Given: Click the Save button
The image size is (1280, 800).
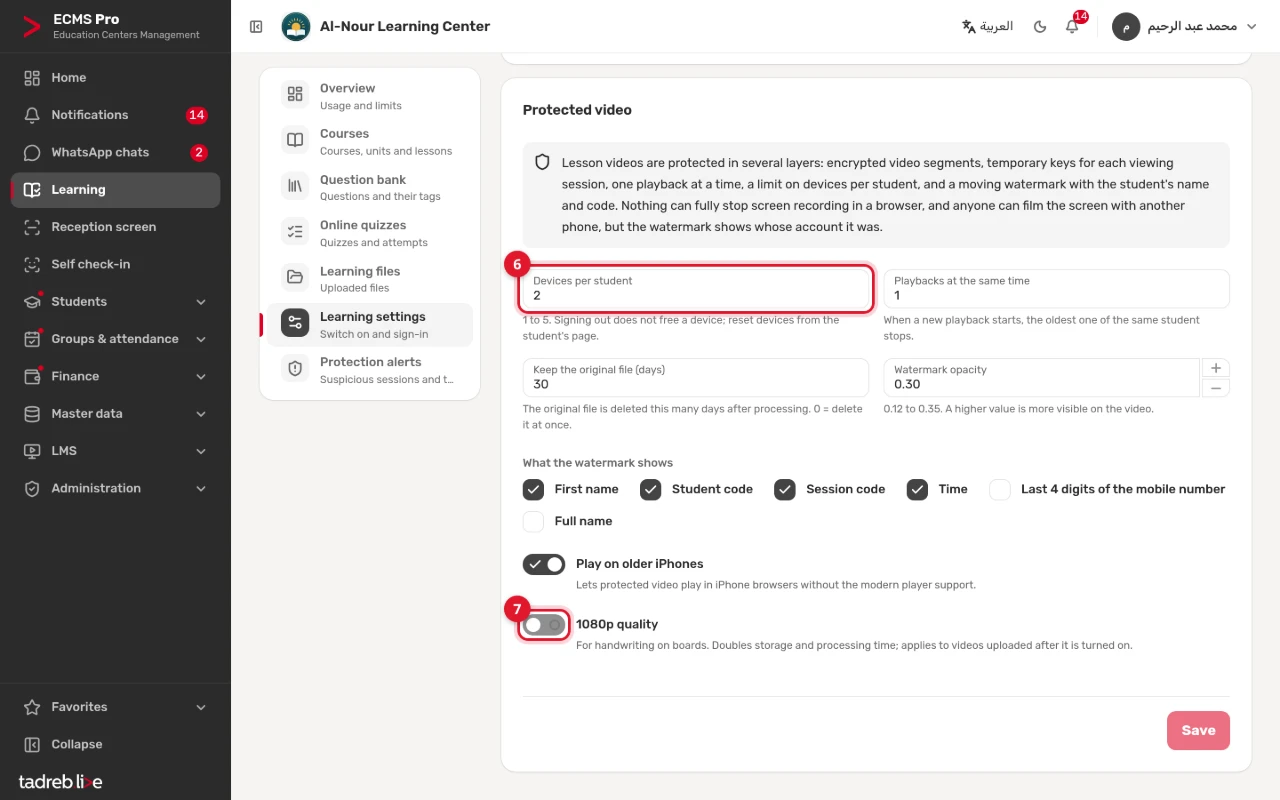Looking at the screenshot, I should [x=1198, y=730].
